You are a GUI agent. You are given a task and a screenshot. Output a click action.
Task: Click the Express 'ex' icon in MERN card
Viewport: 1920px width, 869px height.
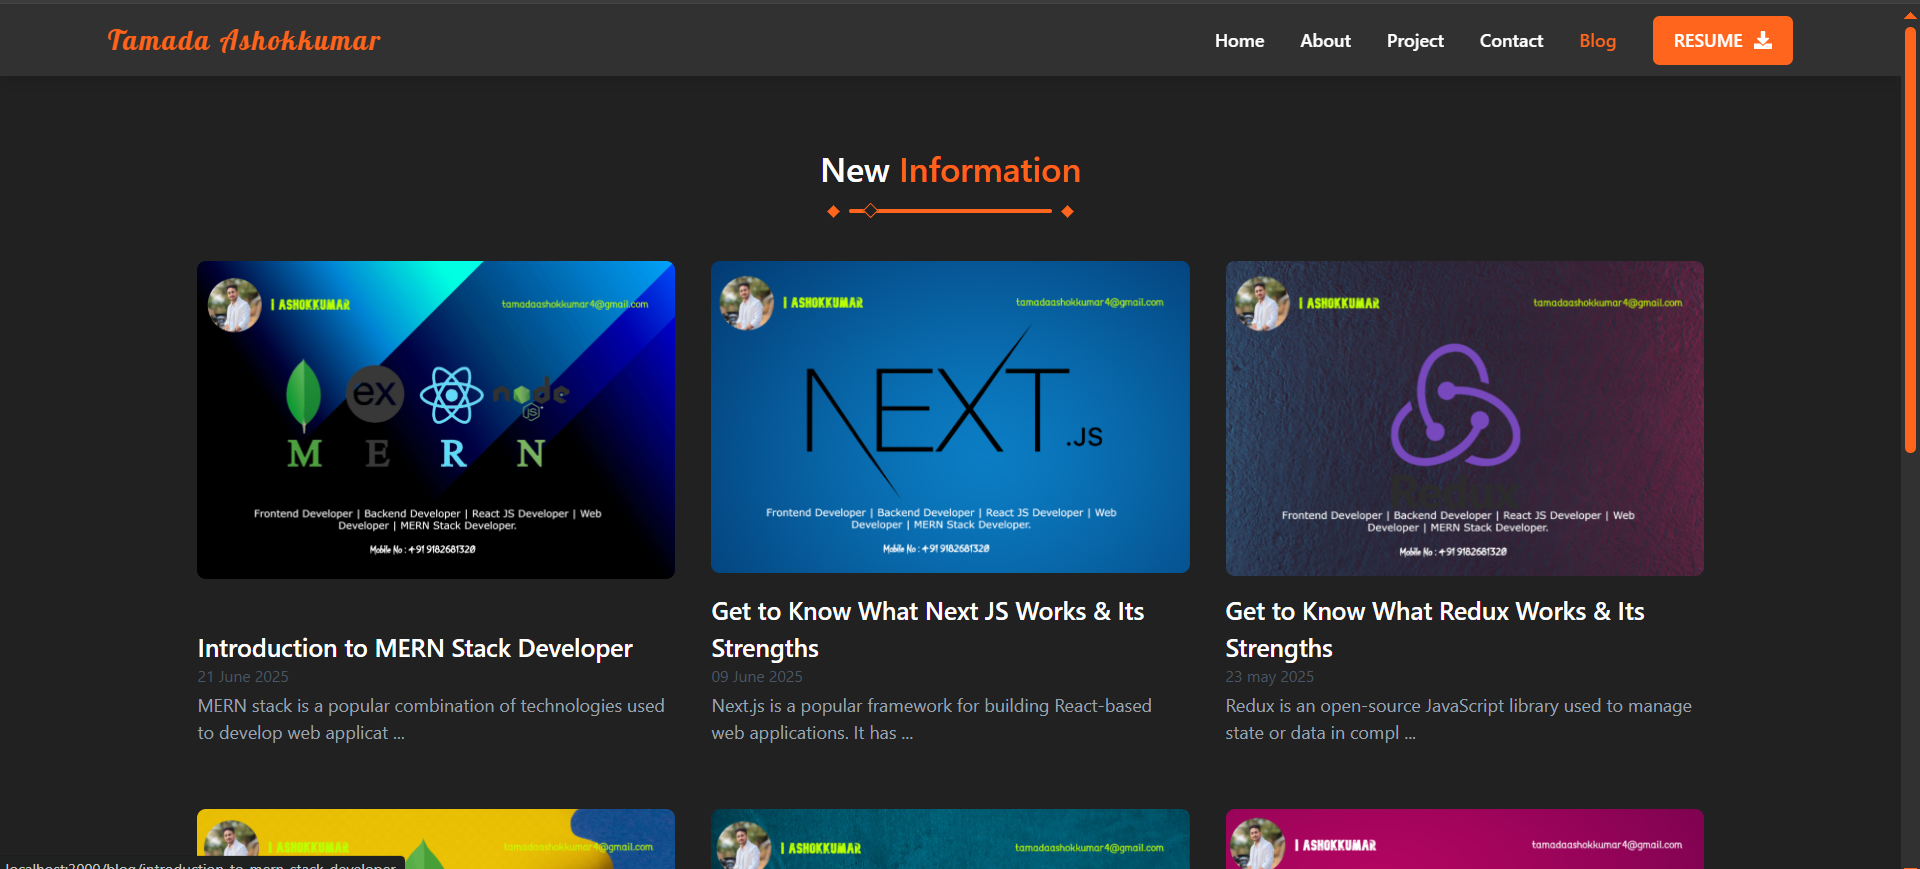(x=375, y=393)
